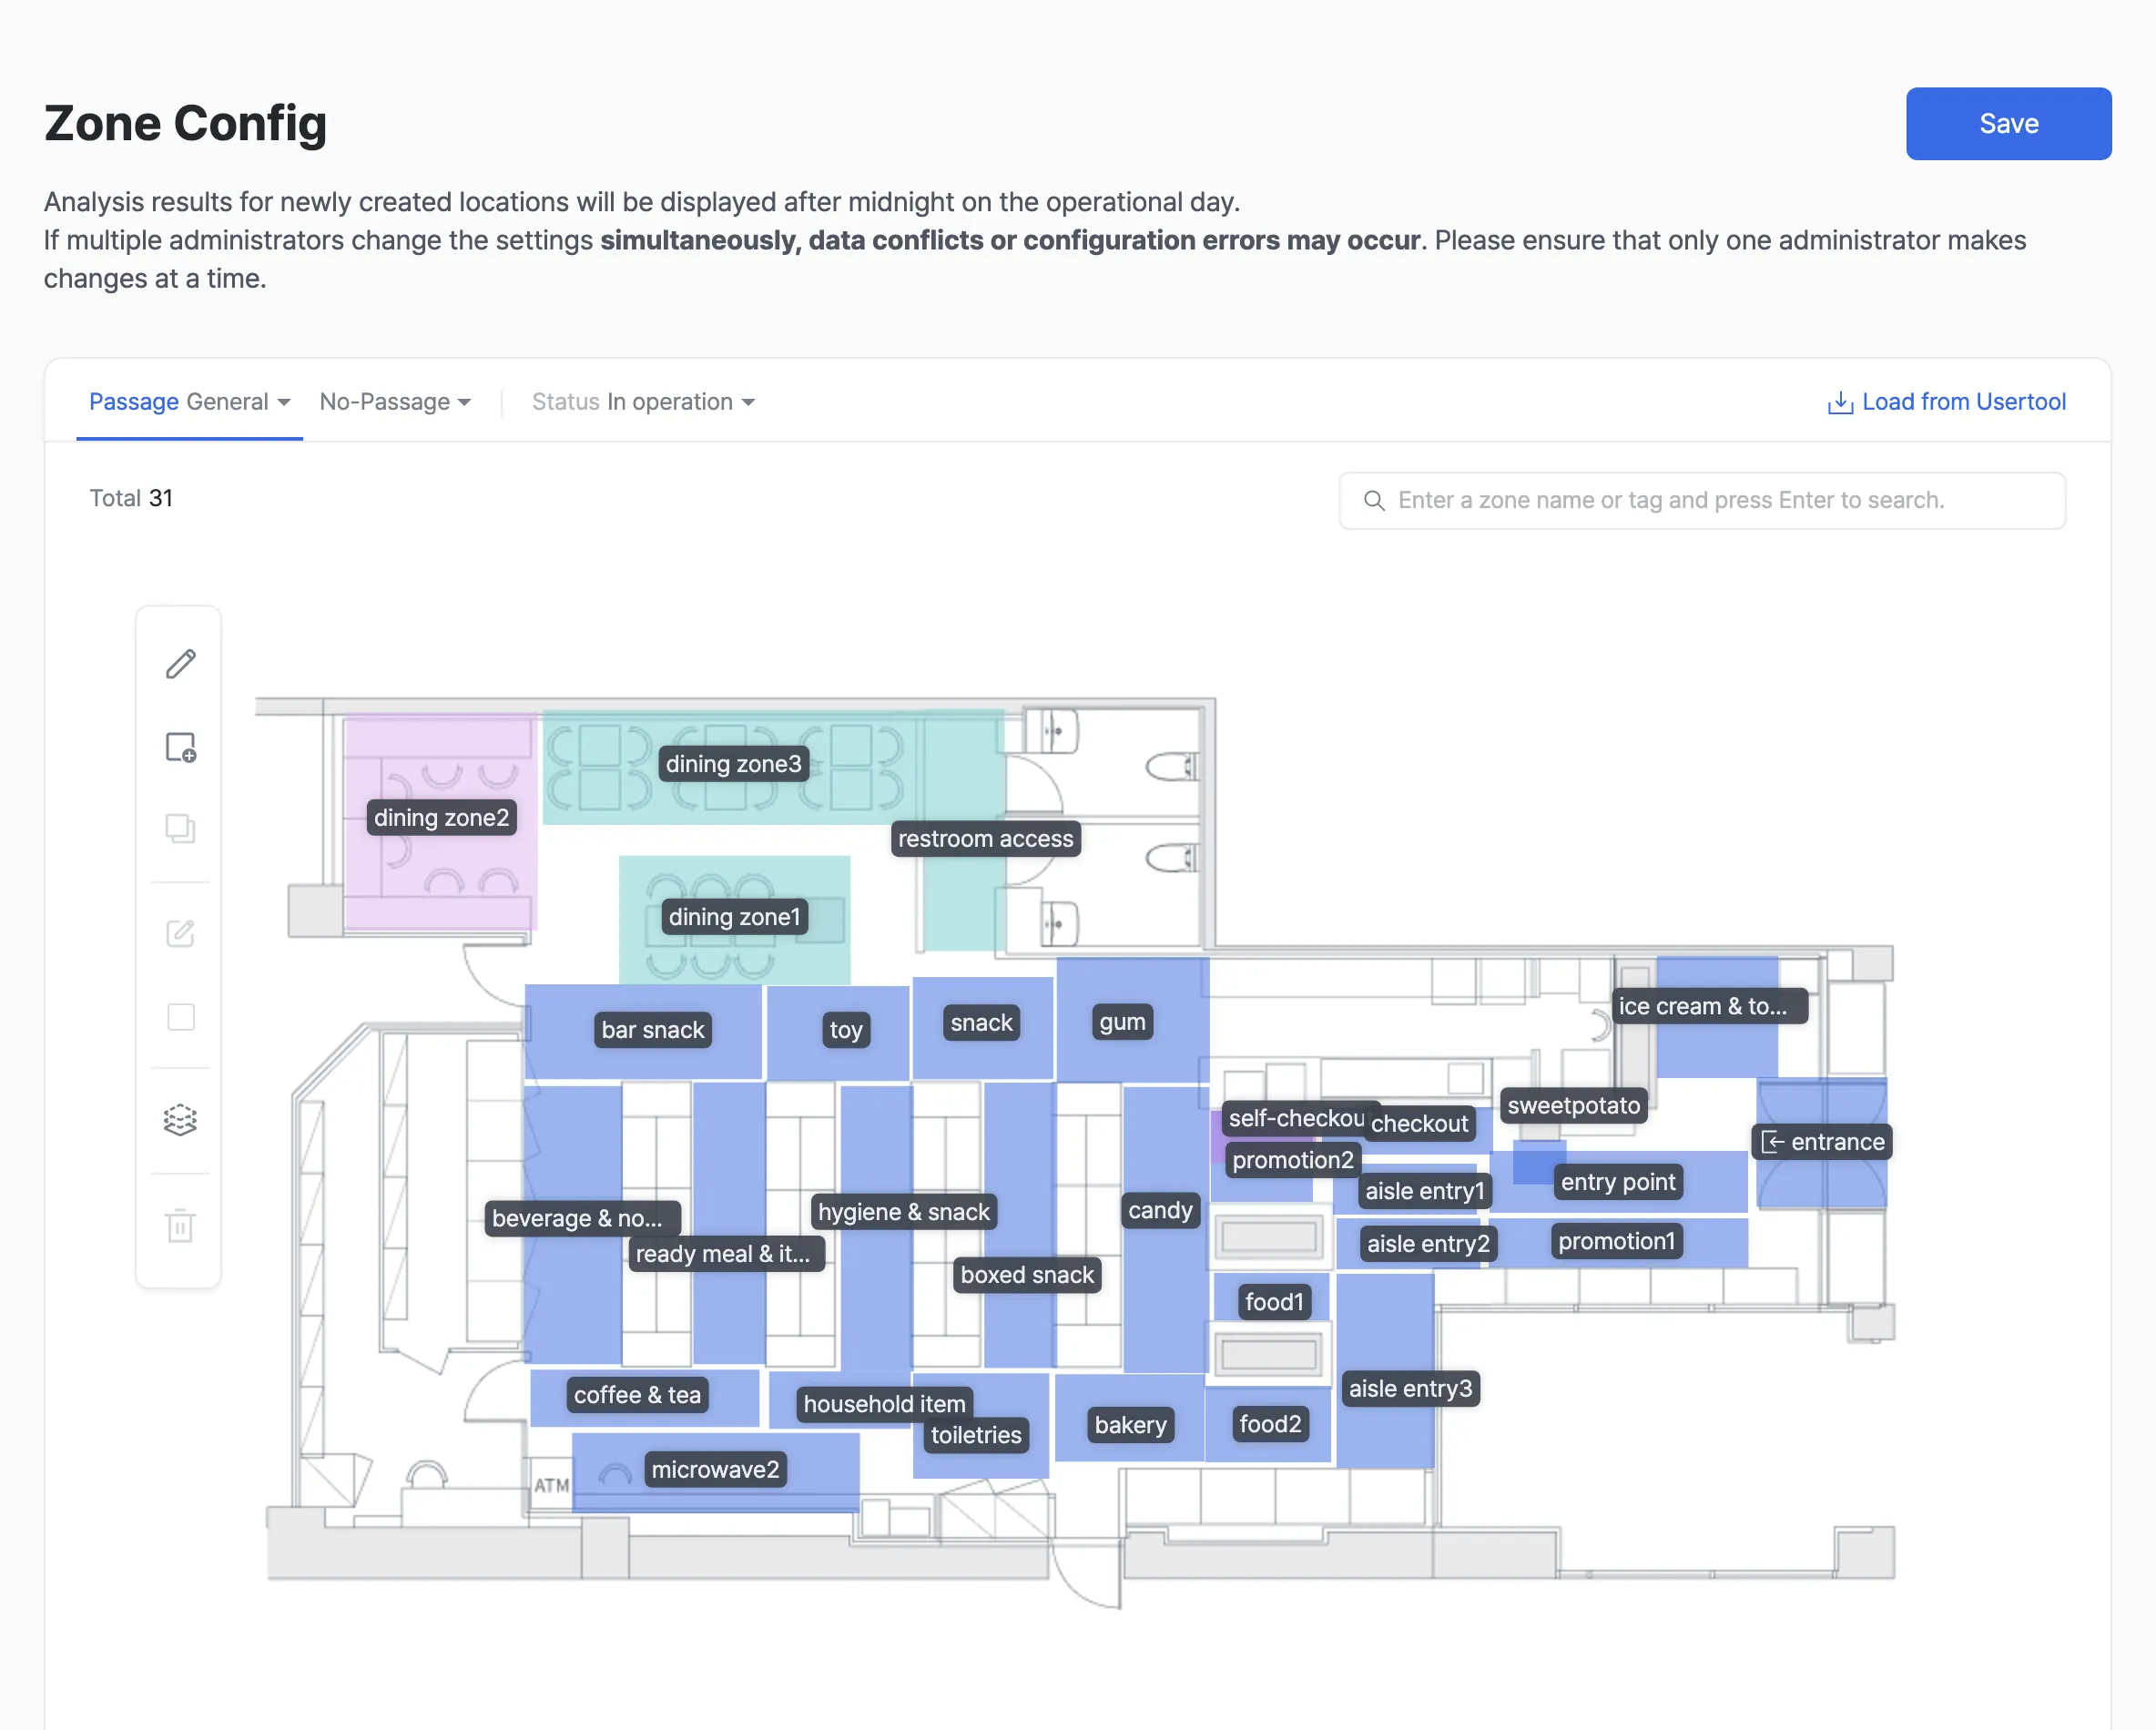Click the trash delete icon

click(180, 1225)
